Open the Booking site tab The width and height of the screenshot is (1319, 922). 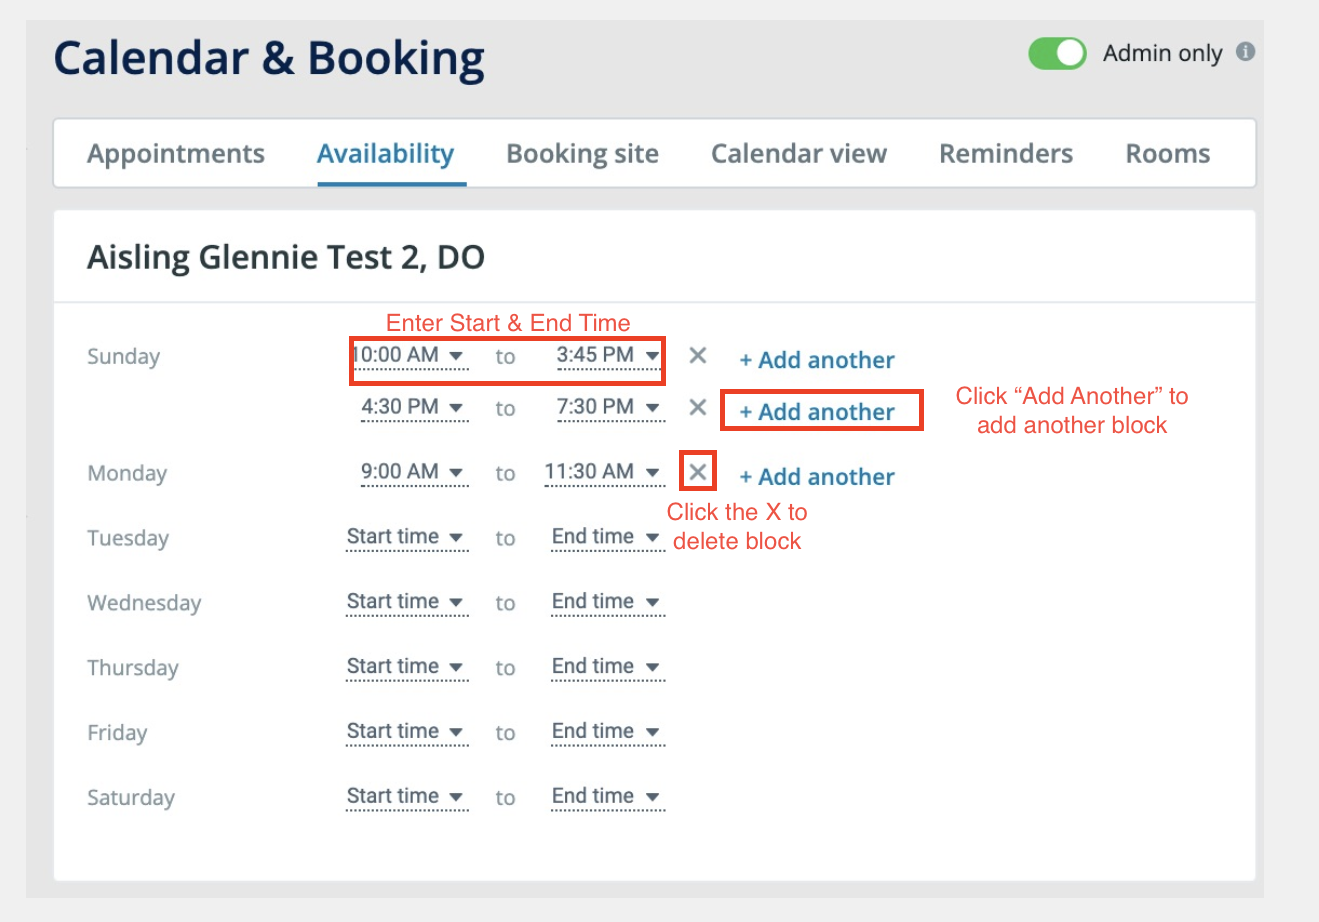[582, 153]
